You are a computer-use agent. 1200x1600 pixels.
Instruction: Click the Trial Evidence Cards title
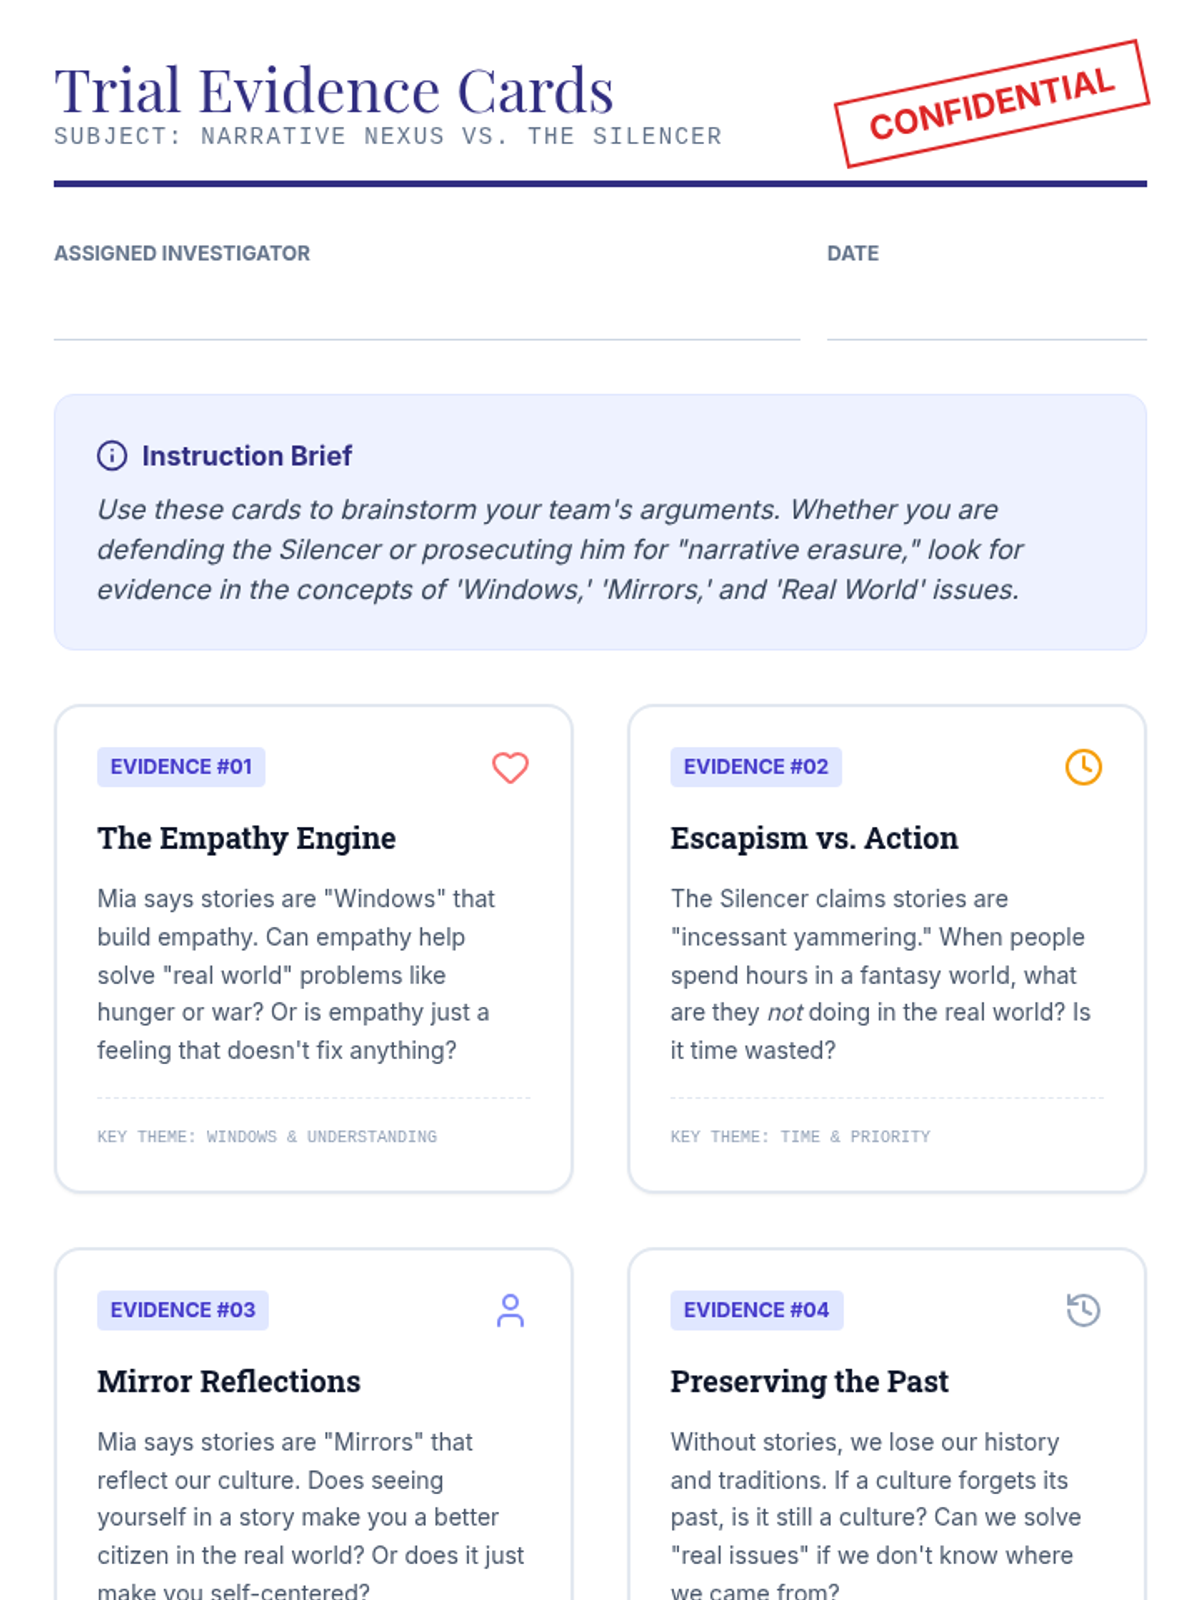[x=334, y=91]
